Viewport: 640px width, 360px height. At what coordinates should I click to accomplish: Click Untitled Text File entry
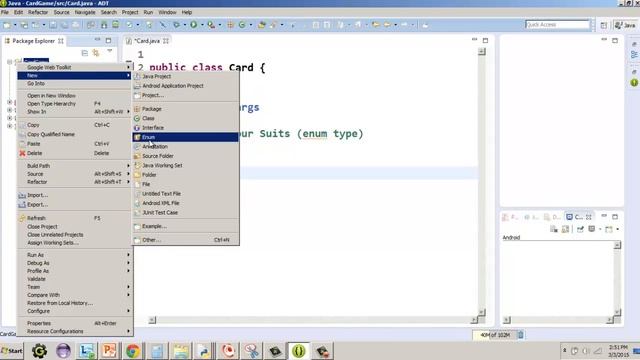coord(185,193)
